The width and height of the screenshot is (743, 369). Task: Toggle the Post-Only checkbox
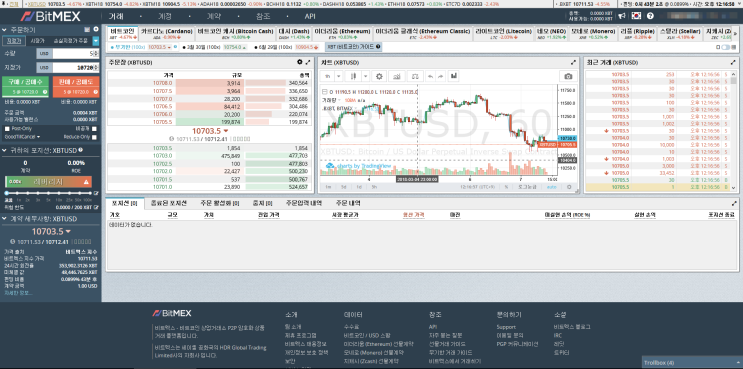7,129
